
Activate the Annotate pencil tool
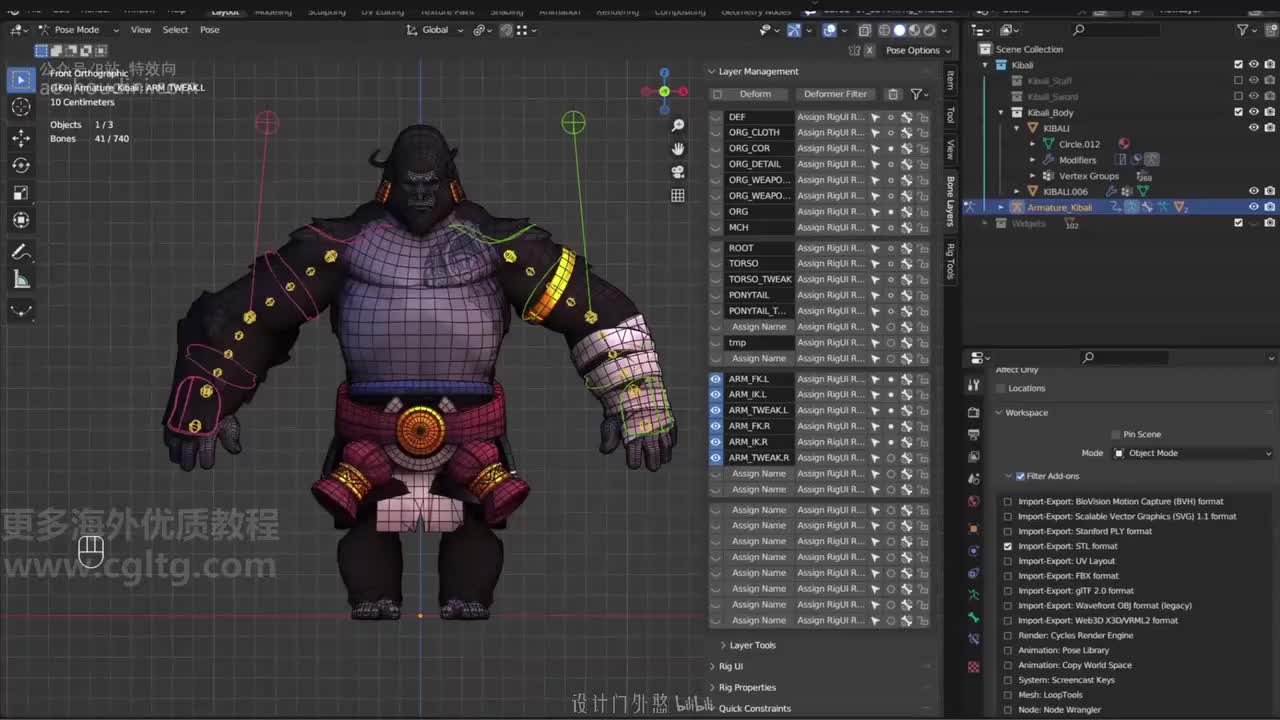[x=21, y=252]
